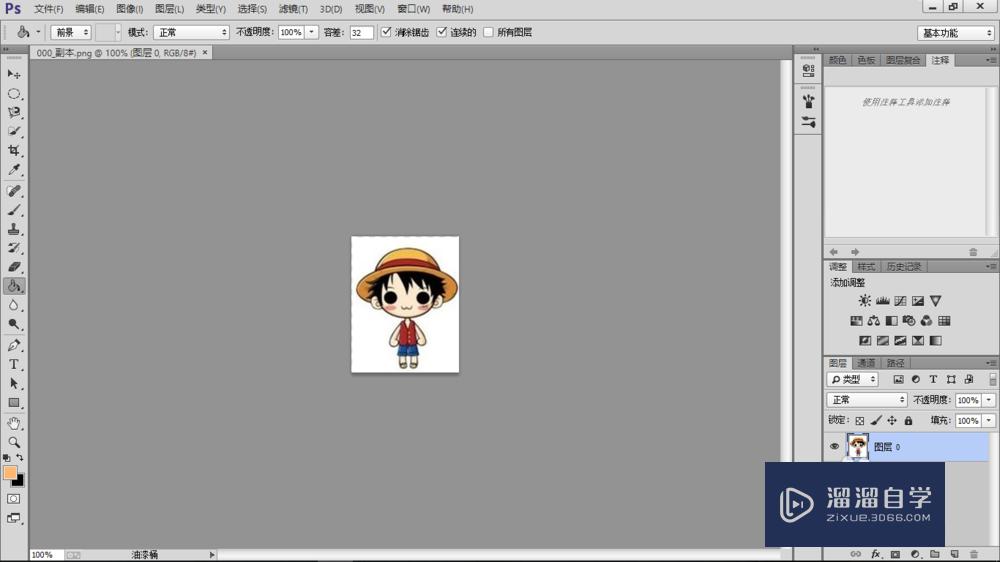Select the Dodge tool

click(13, 324)
